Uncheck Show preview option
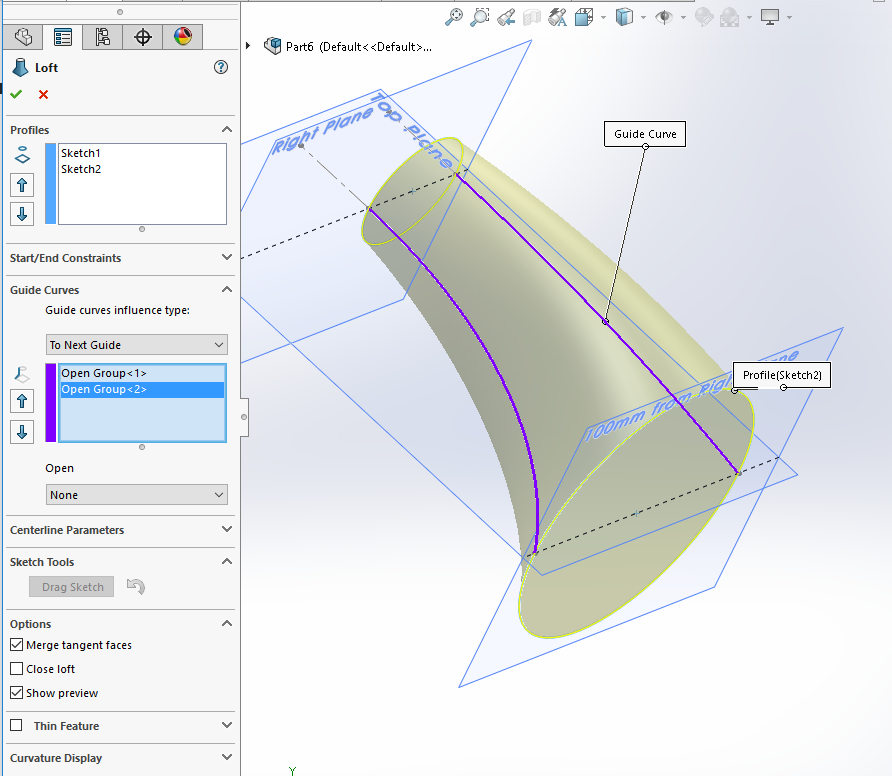The width and height of the screenshot is (892, 776). point(15,693)
